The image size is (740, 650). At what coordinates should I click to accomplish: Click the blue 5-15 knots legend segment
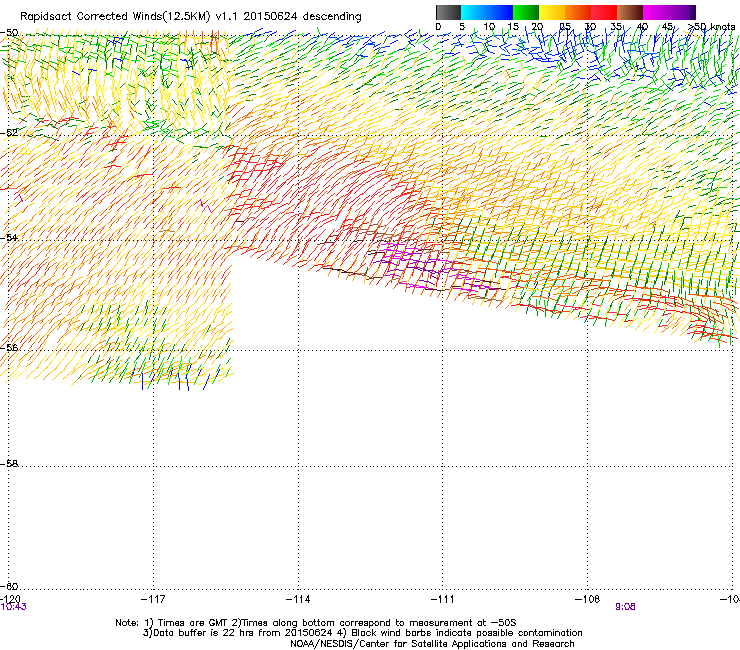487,12
